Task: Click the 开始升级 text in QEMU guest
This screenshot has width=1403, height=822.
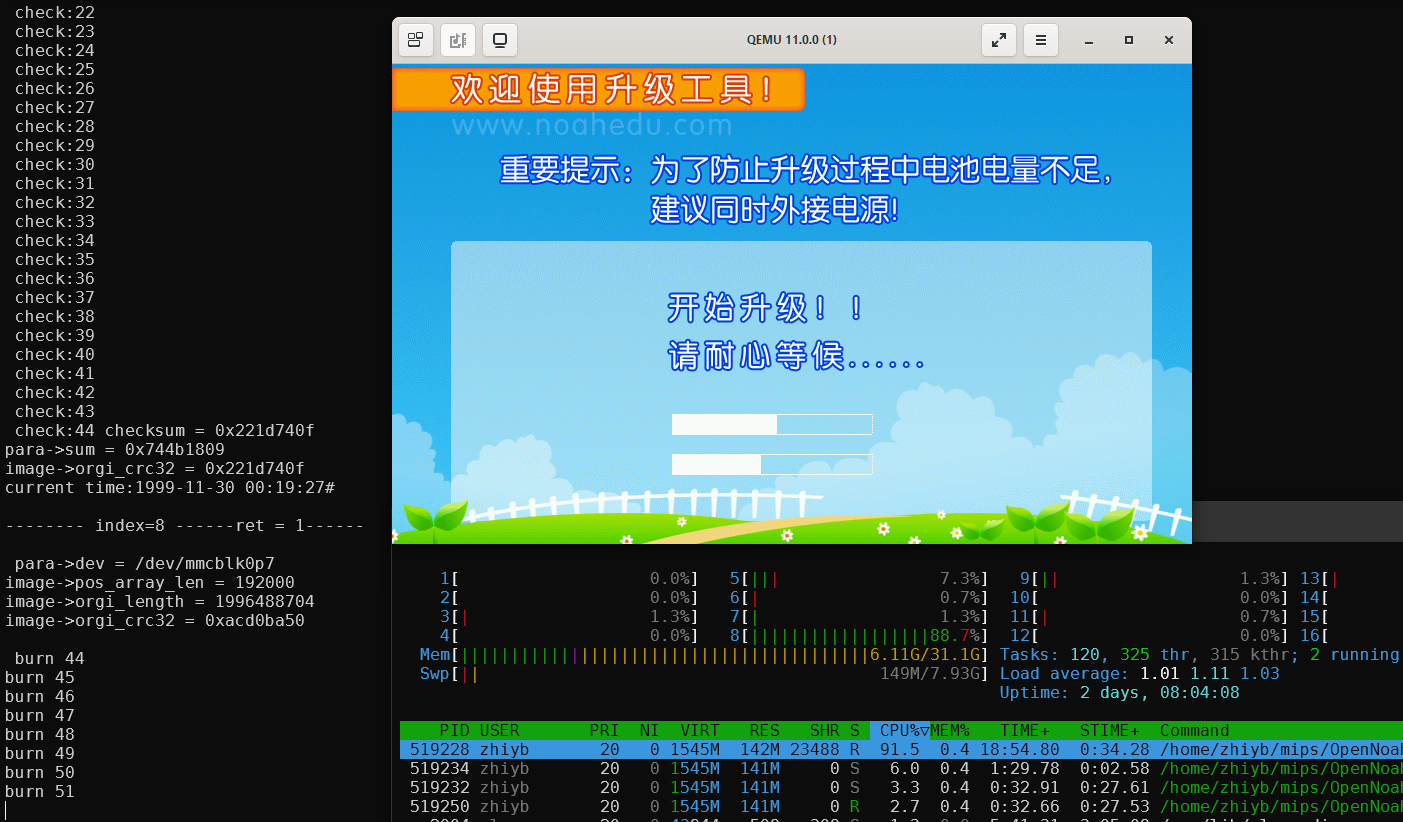Action: [x=764, y=307]
